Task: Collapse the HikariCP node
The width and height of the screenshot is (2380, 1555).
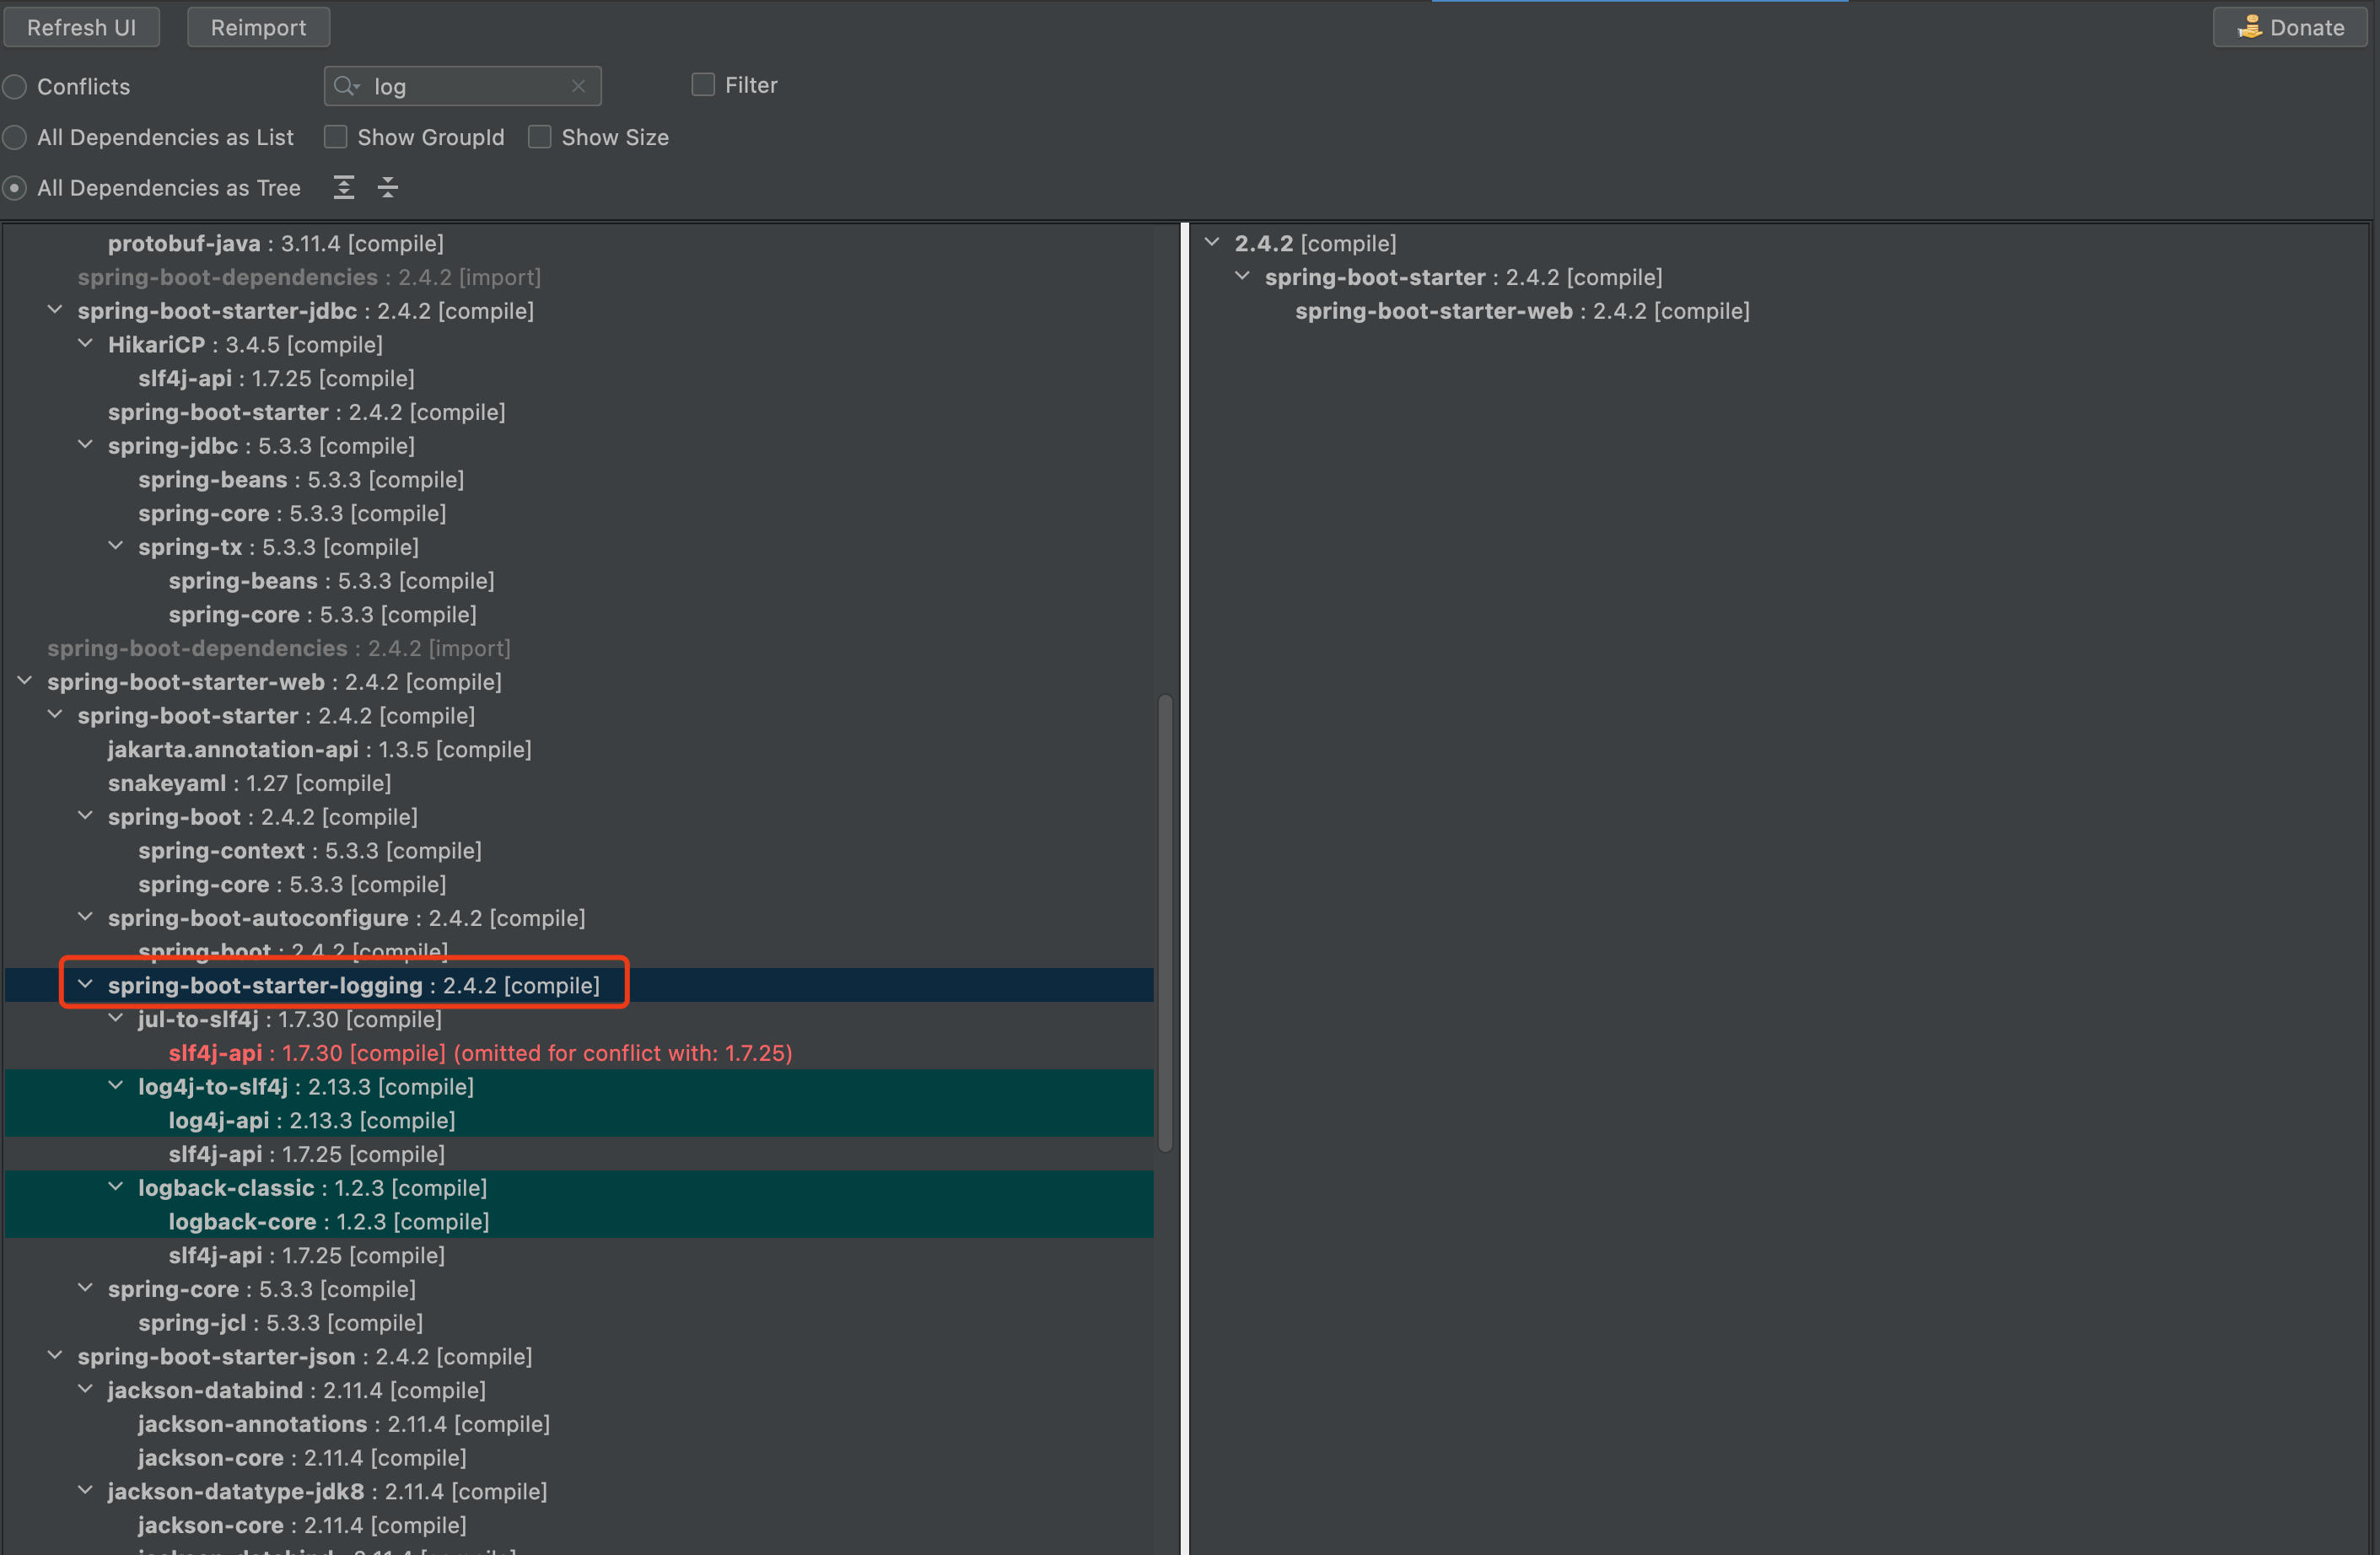Action: (x=86, y=344)
